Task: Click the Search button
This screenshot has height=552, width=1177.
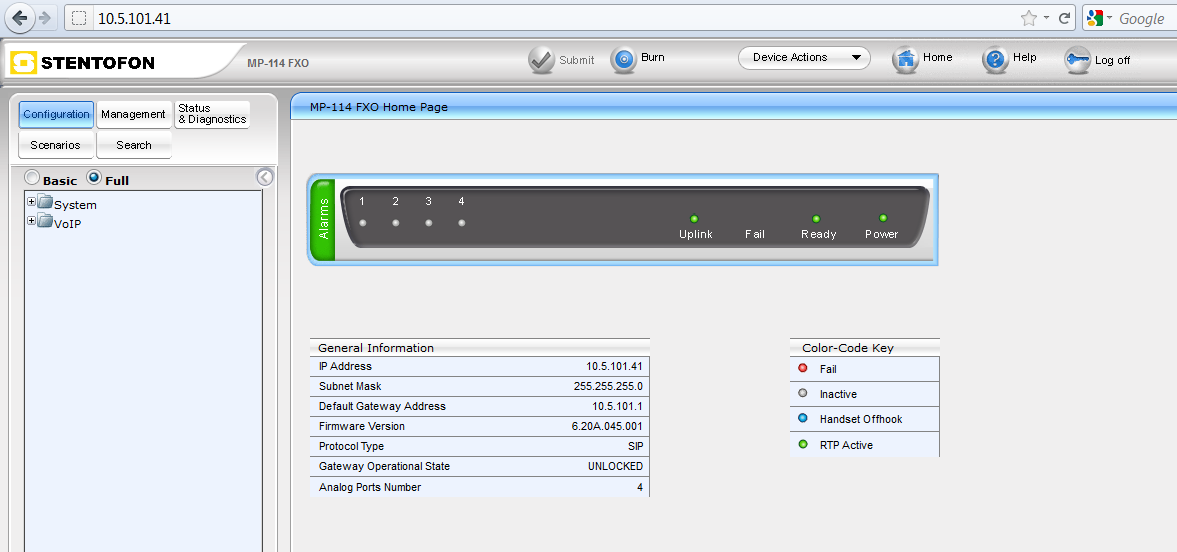Action: (134, 145)
